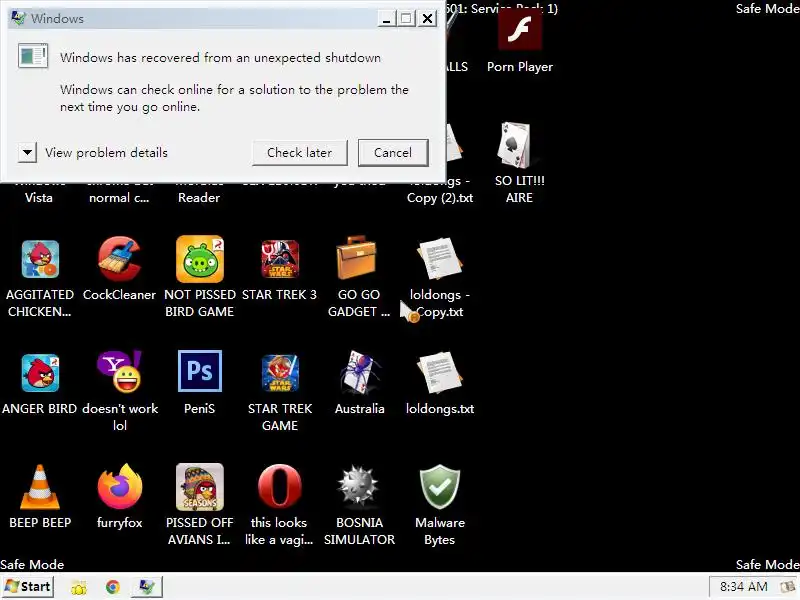Click the Cancel button in the dialog

(393, 153)
